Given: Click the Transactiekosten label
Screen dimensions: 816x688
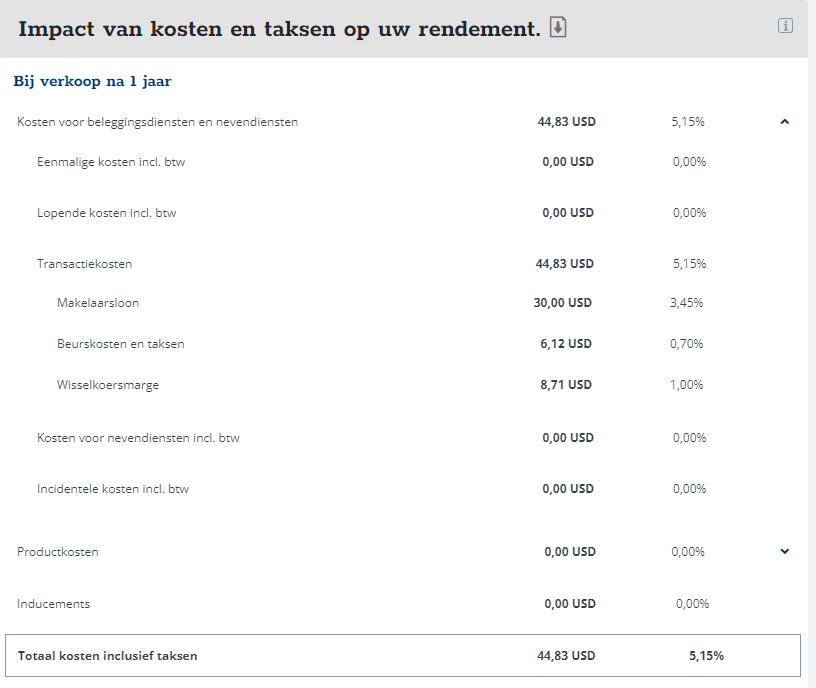Looking at the screenshot, I should click(x=84, y=264).
